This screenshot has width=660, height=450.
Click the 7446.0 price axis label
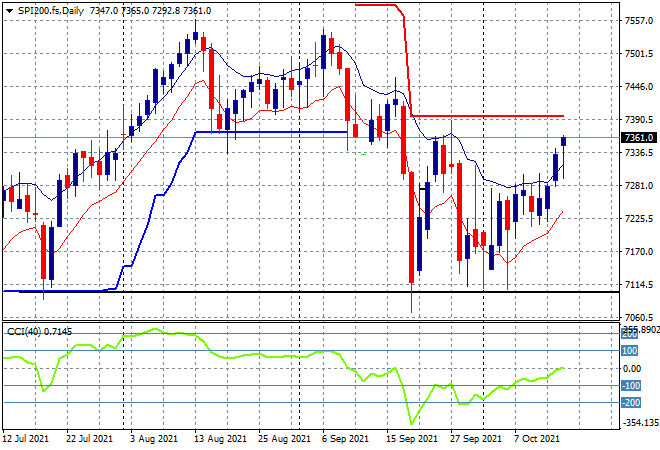639,87
